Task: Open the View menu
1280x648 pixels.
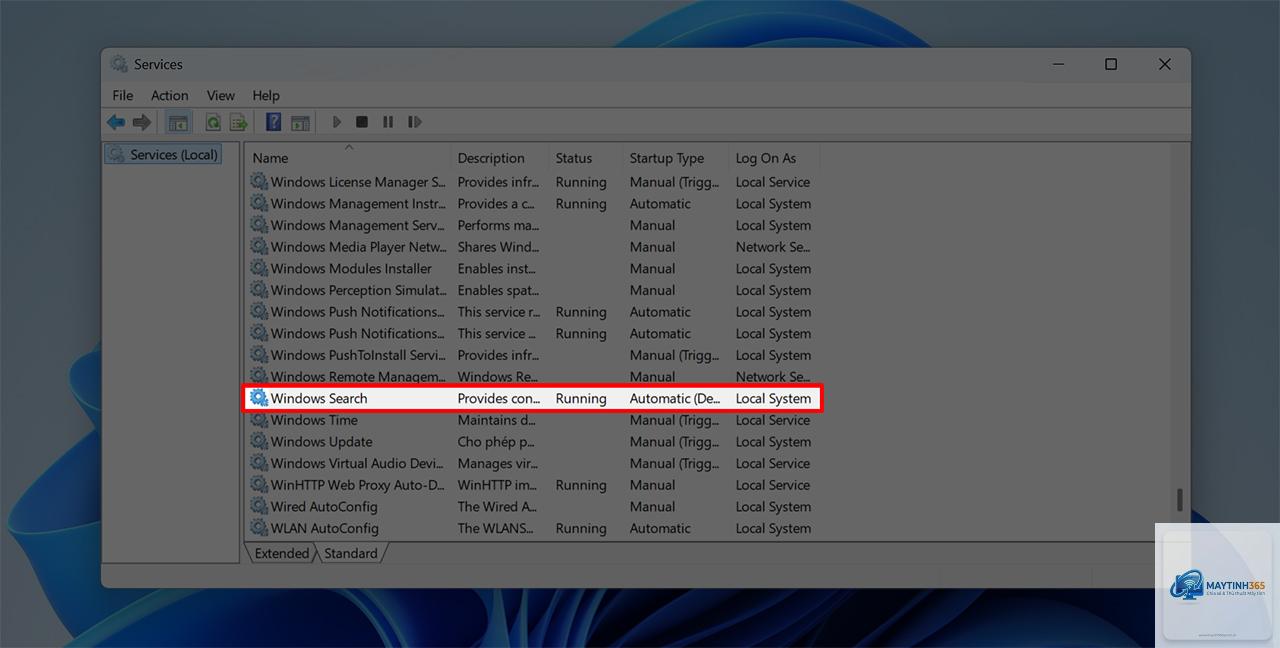Action: 221,95
